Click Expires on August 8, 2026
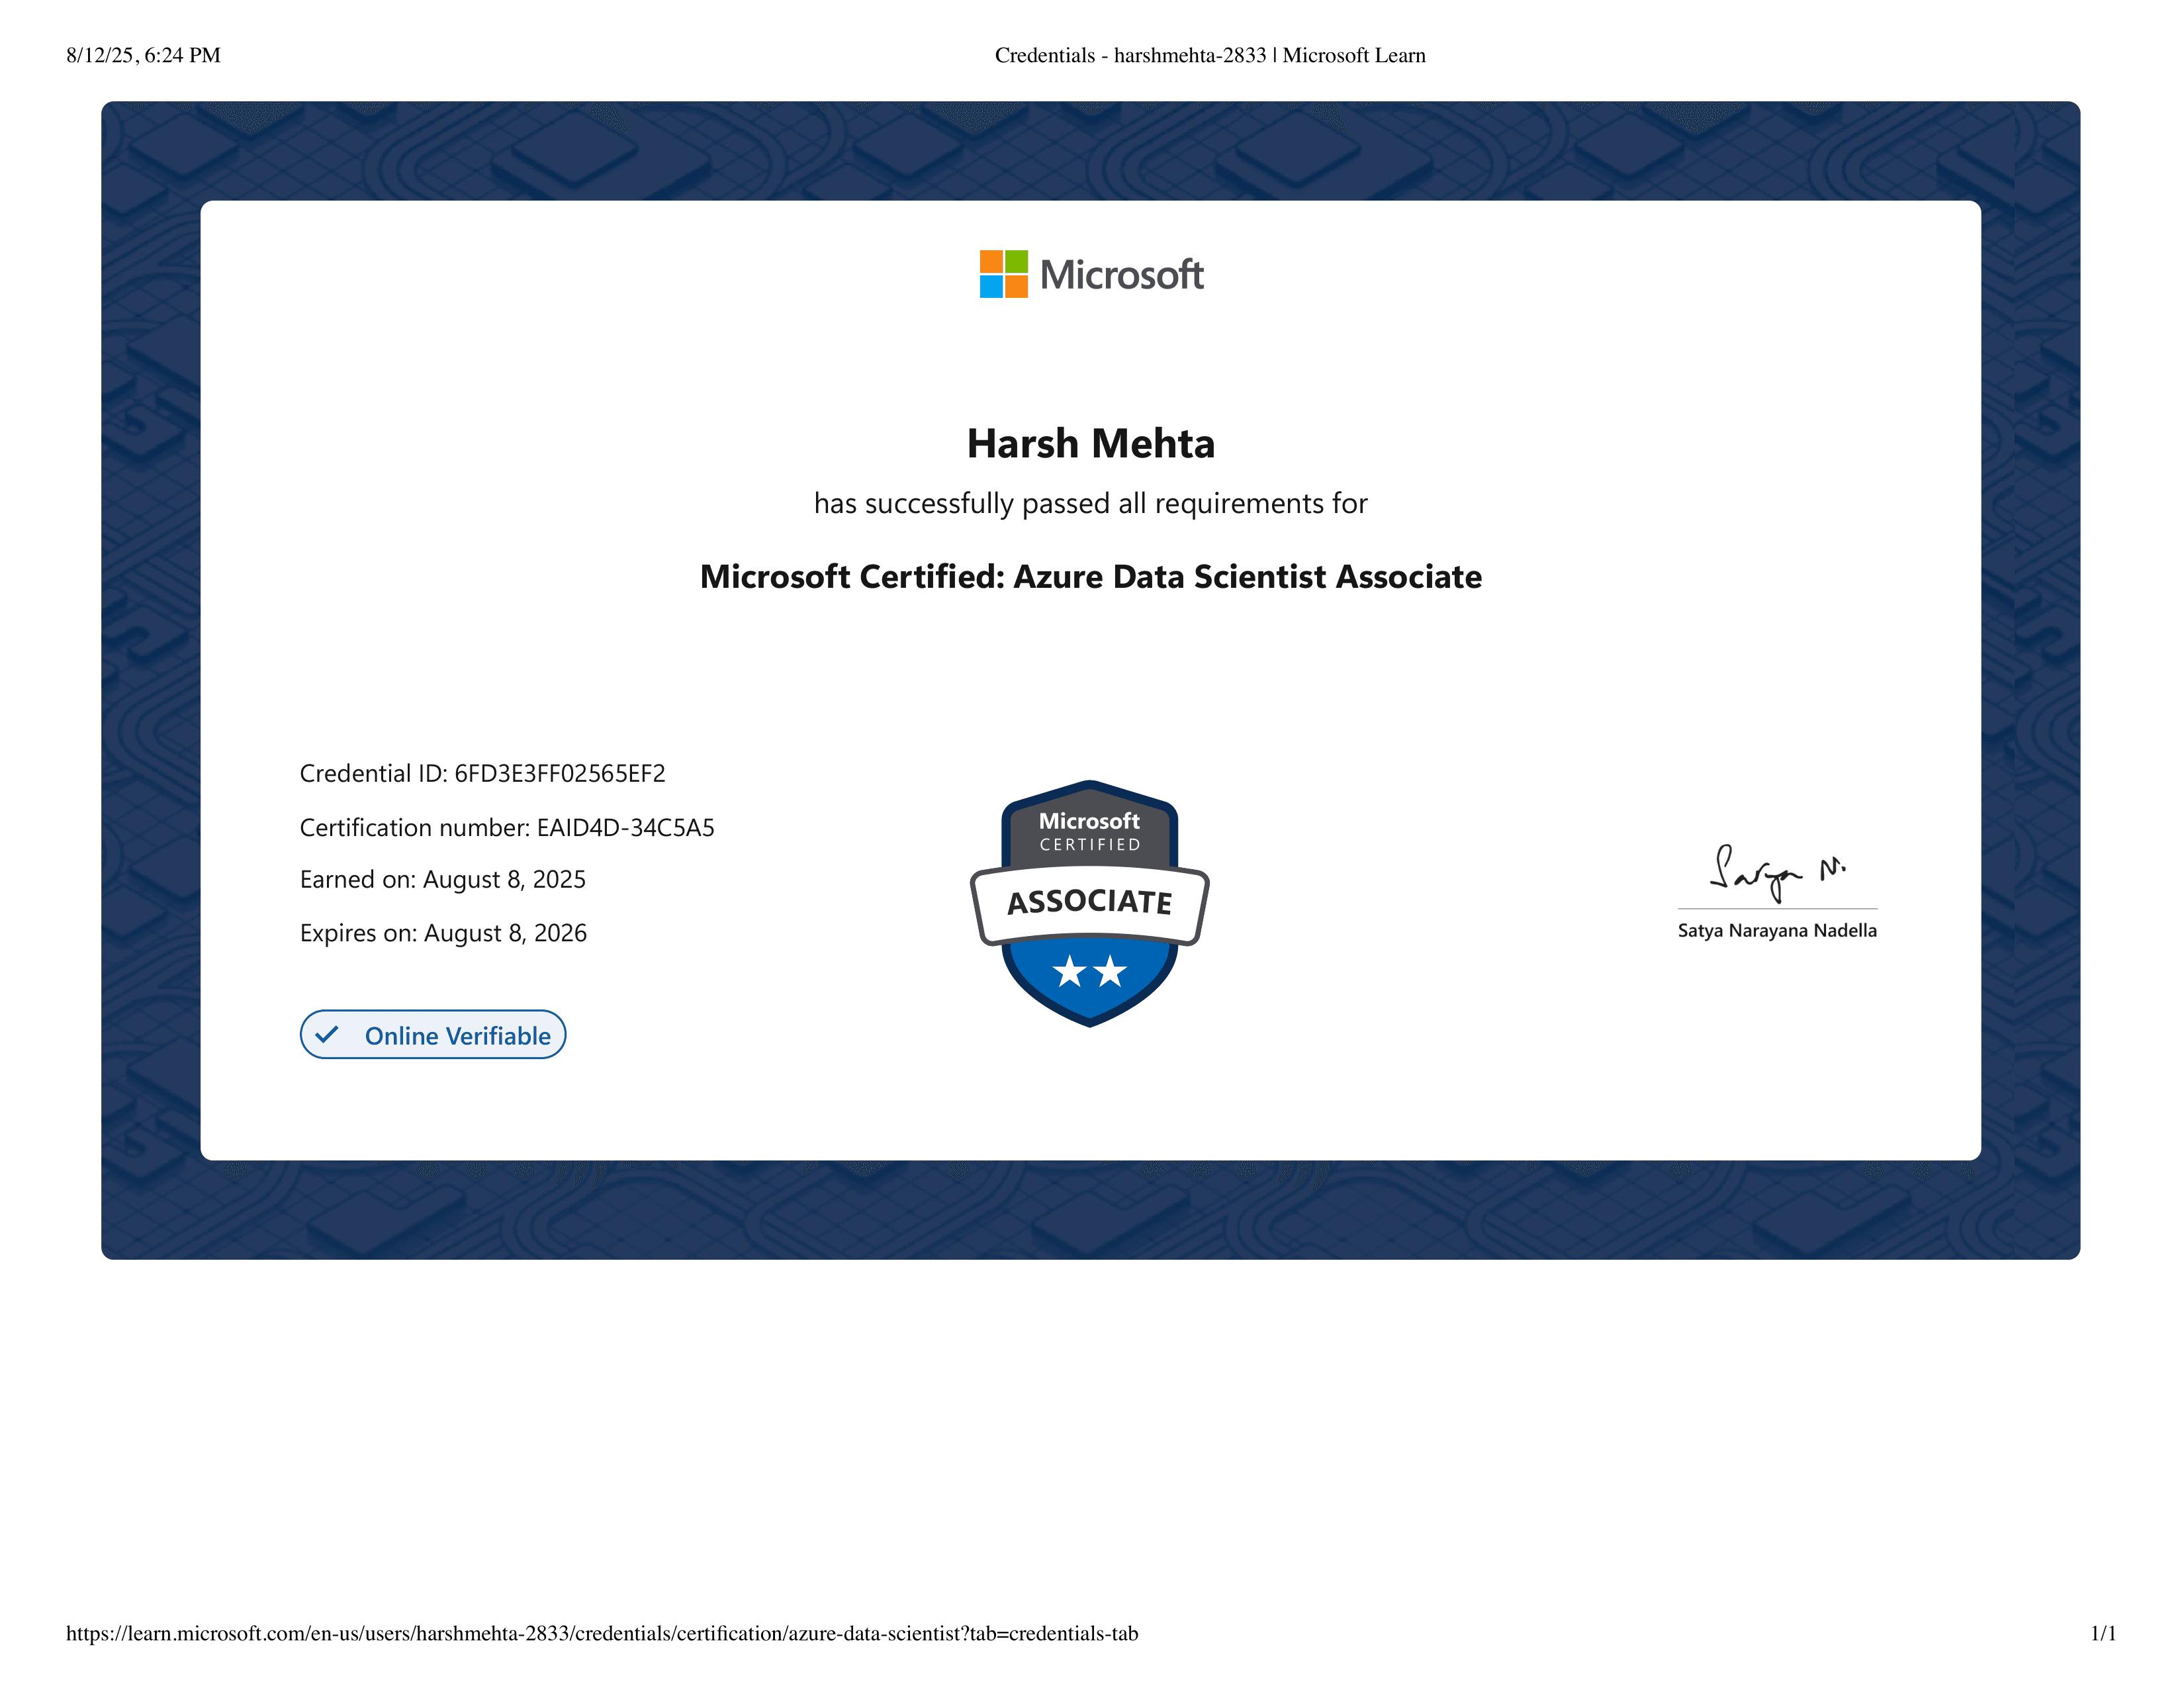The height and width of the screenshot is (1688, 2184). click(x=443, y=933)
